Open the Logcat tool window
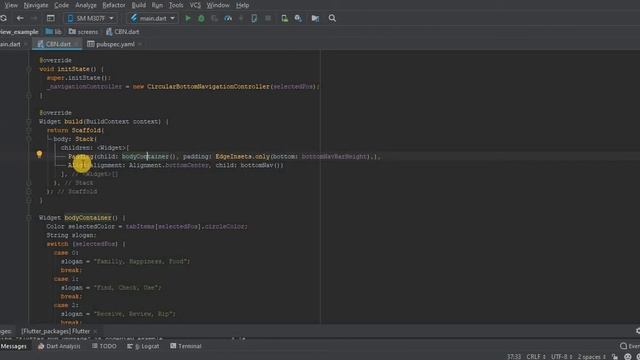 143,346
